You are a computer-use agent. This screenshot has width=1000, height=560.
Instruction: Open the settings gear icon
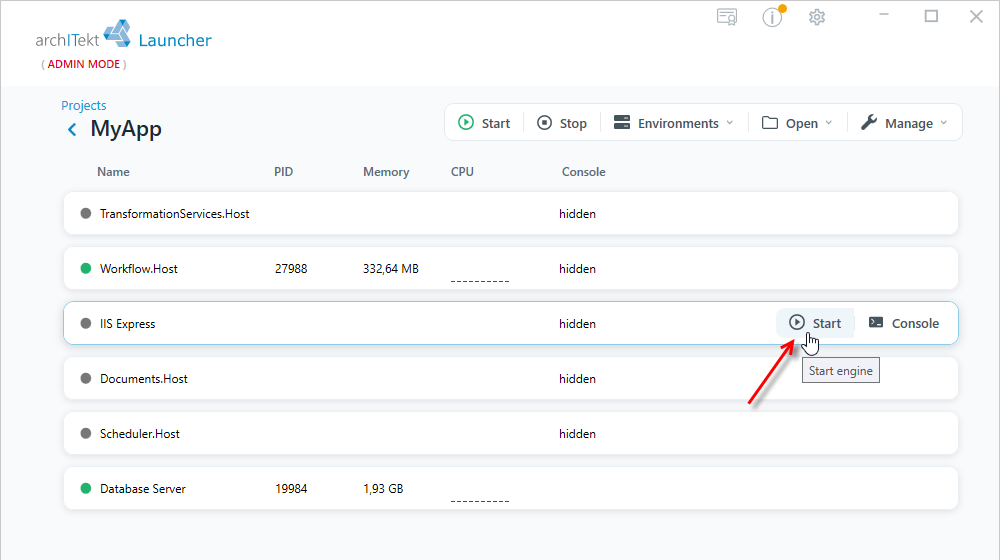tap(817, 17)
